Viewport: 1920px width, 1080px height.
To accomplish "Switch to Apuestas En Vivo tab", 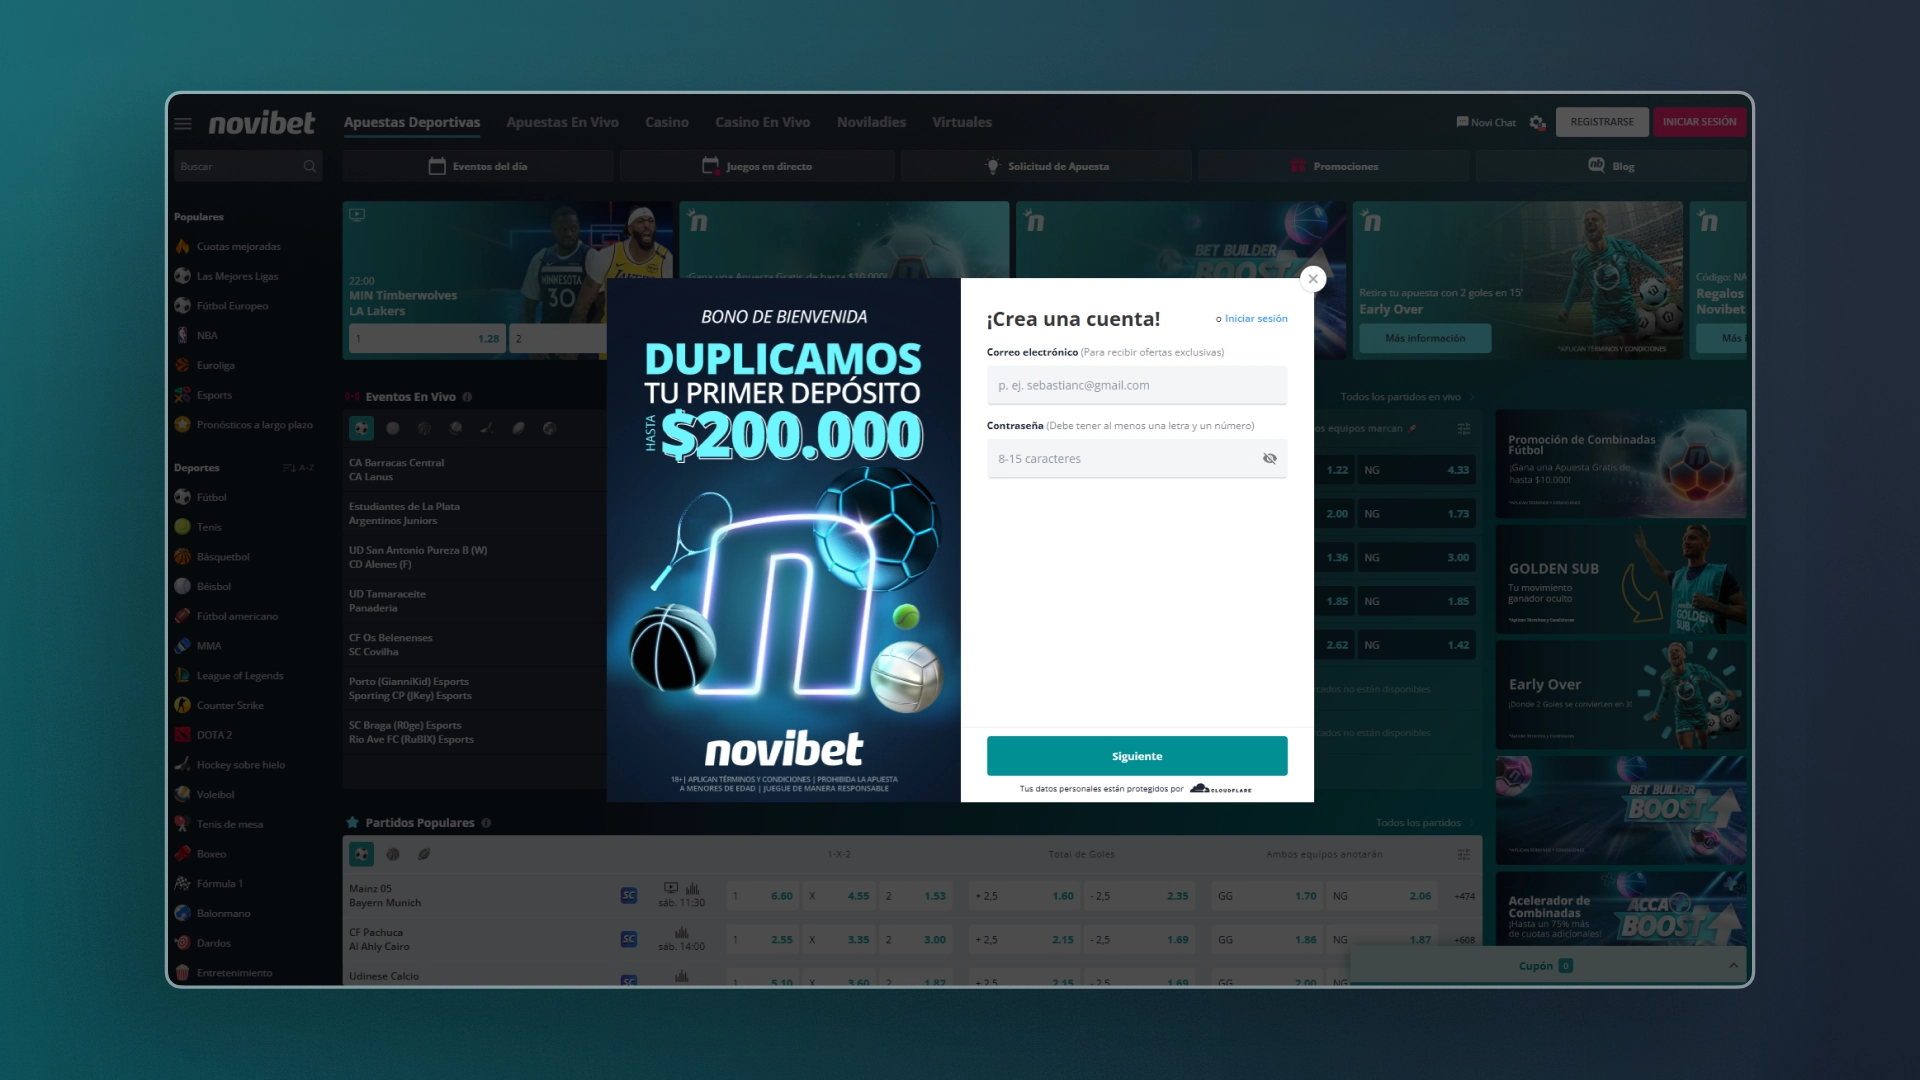I will 562,123.
